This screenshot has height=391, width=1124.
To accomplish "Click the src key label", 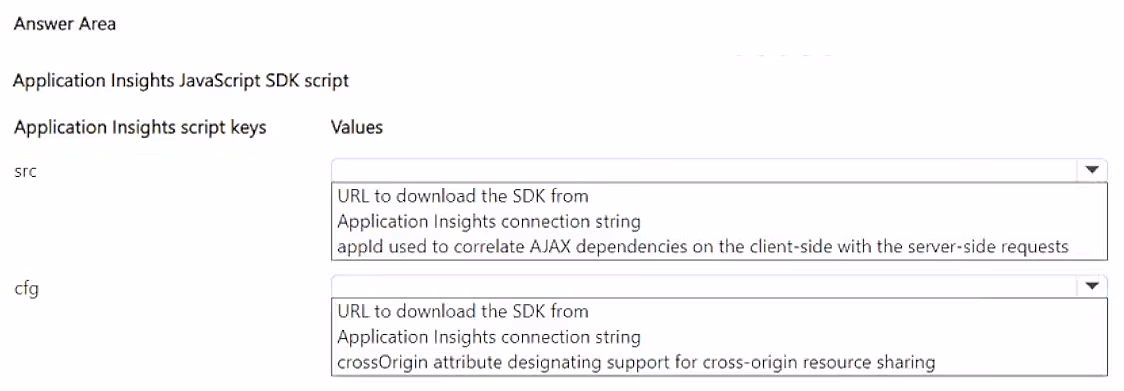I will tap(25, 174).
